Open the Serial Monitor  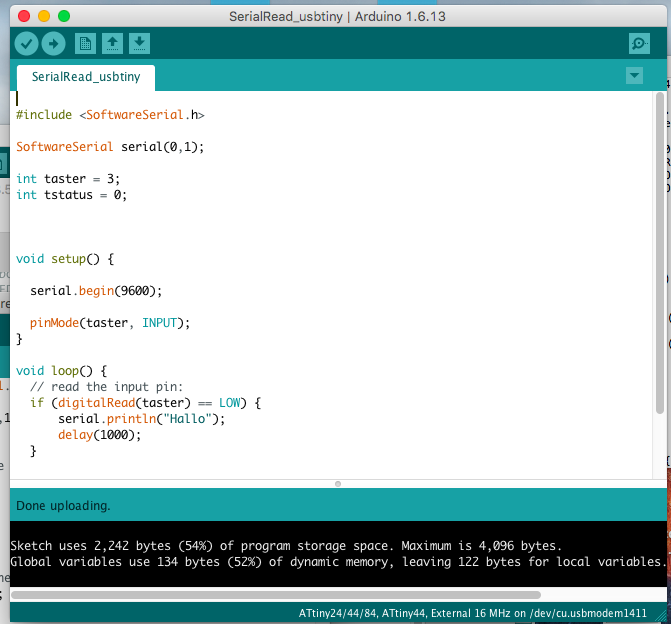point(639,44)
